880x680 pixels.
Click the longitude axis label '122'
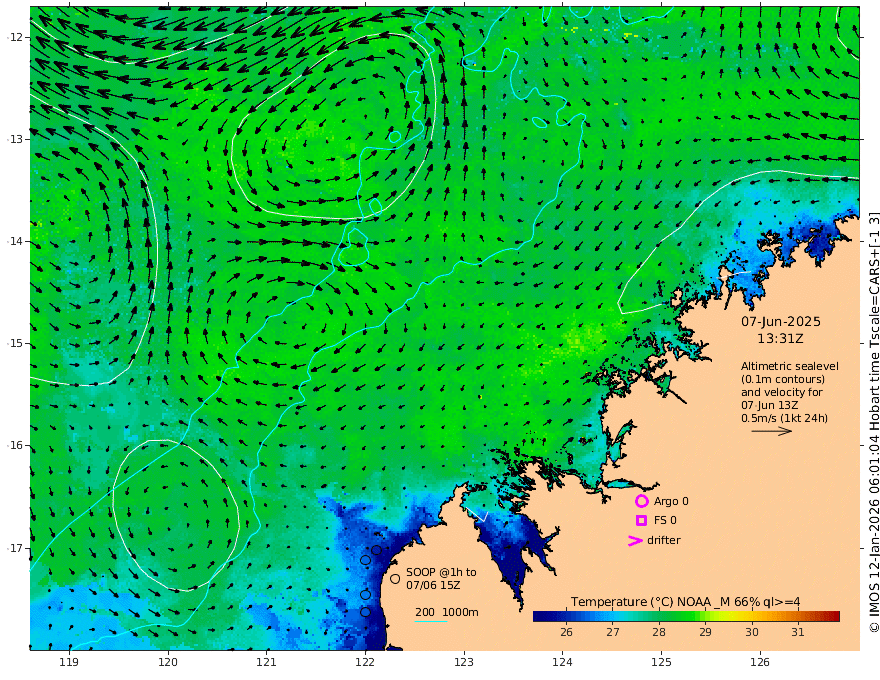coord(365,662)
